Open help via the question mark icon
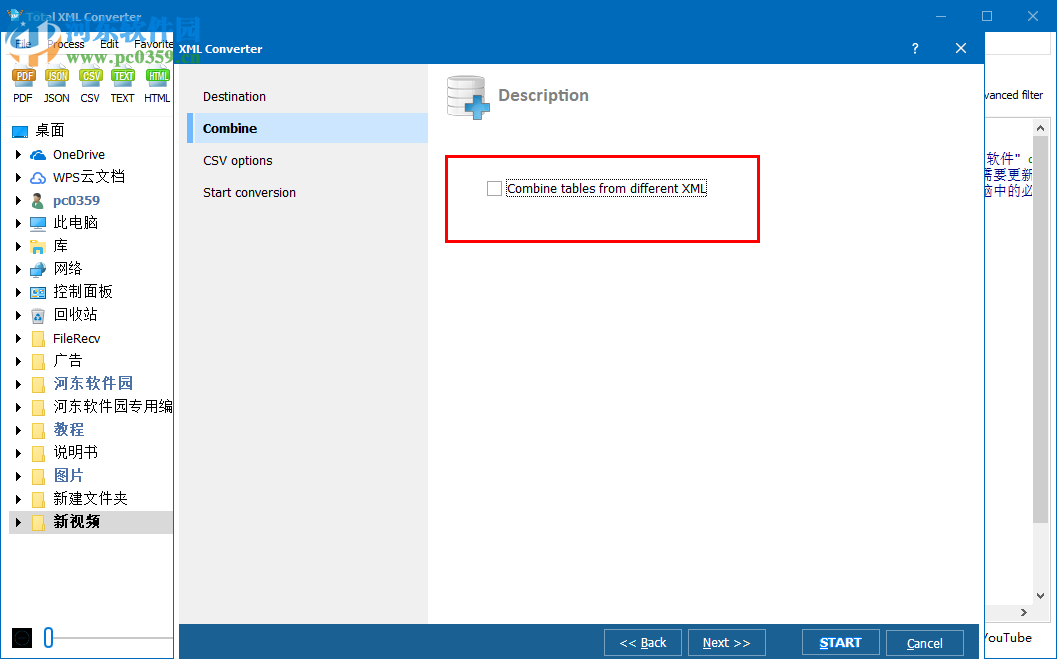The width and height of the screenshot is (1057, 659). point(914,48)
